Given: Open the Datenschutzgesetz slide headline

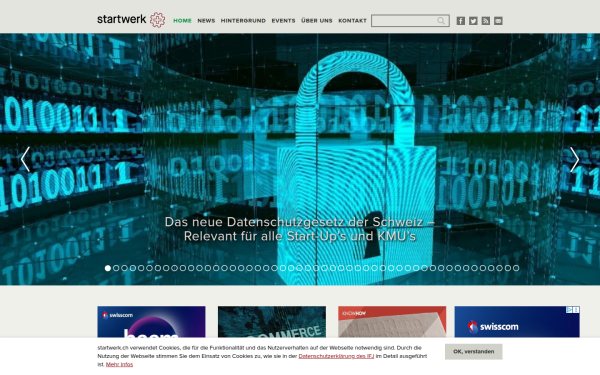Looking at the screenshot, I should (x=300, y=229).
